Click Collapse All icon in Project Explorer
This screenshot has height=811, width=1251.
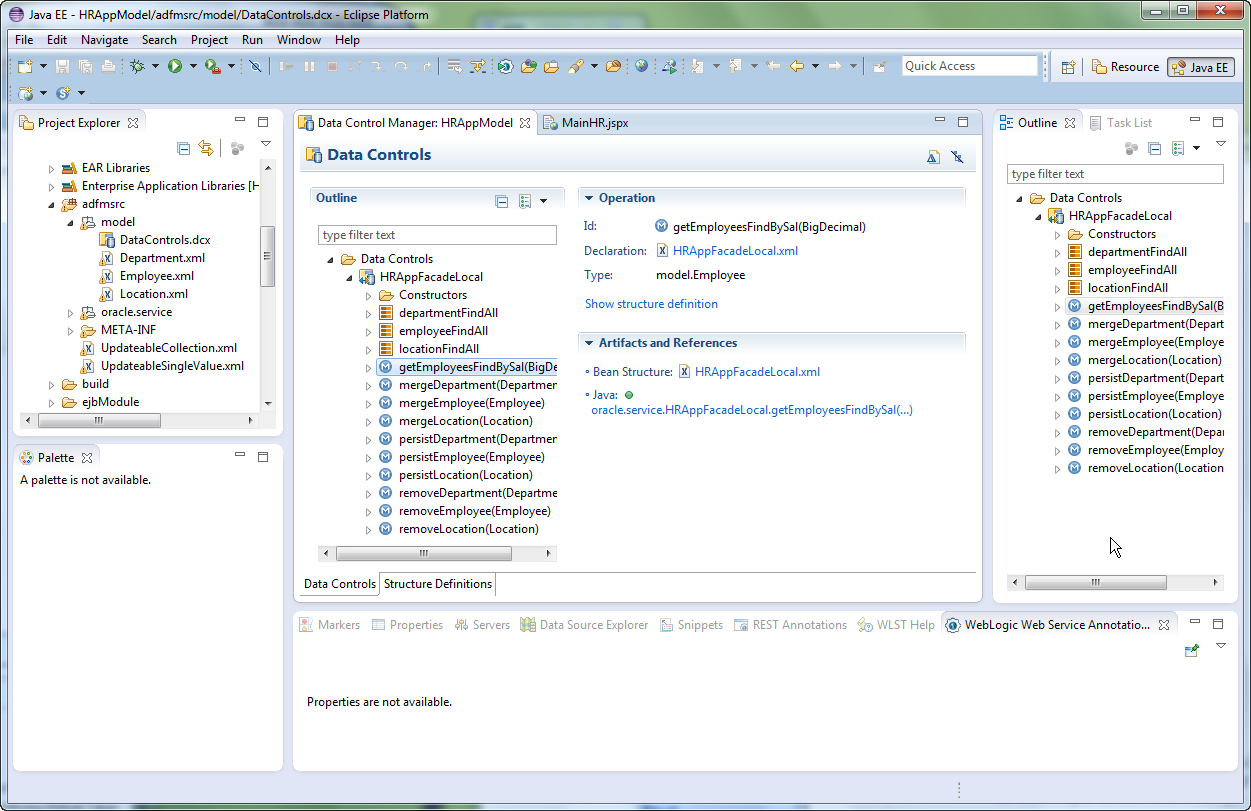click(183, 148)
